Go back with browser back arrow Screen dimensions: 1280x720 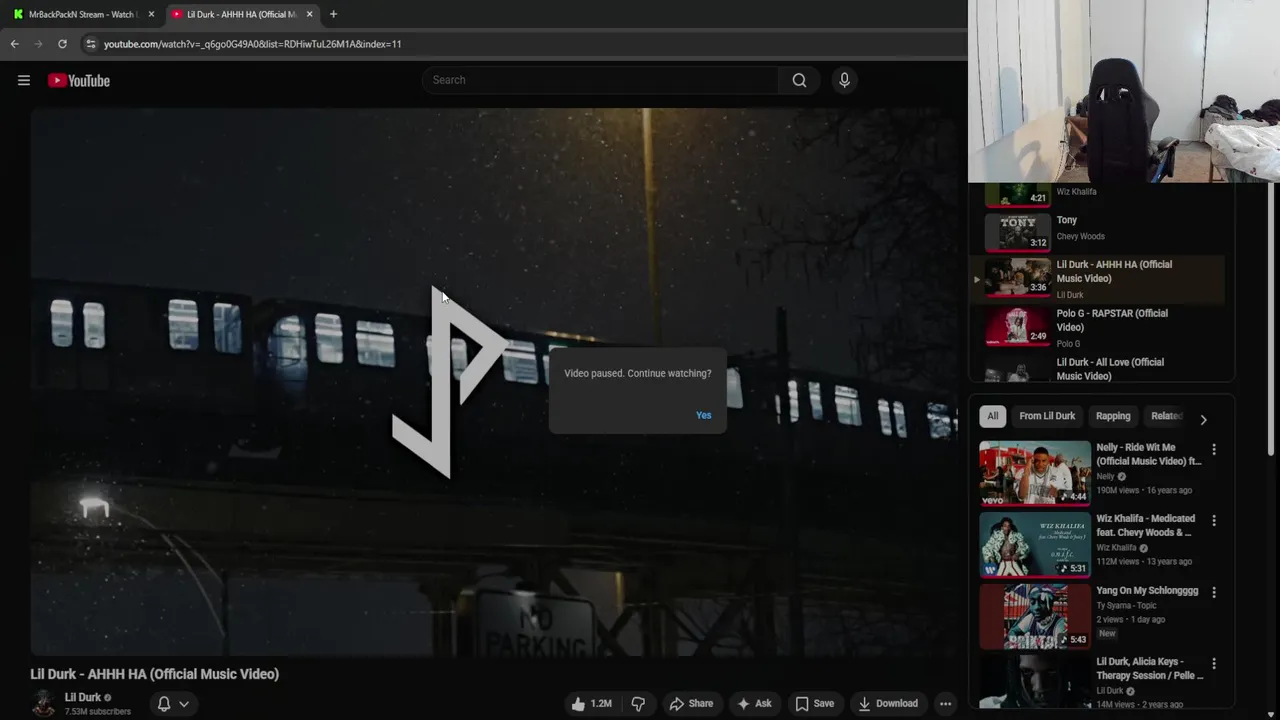click(x=14, y=44)
